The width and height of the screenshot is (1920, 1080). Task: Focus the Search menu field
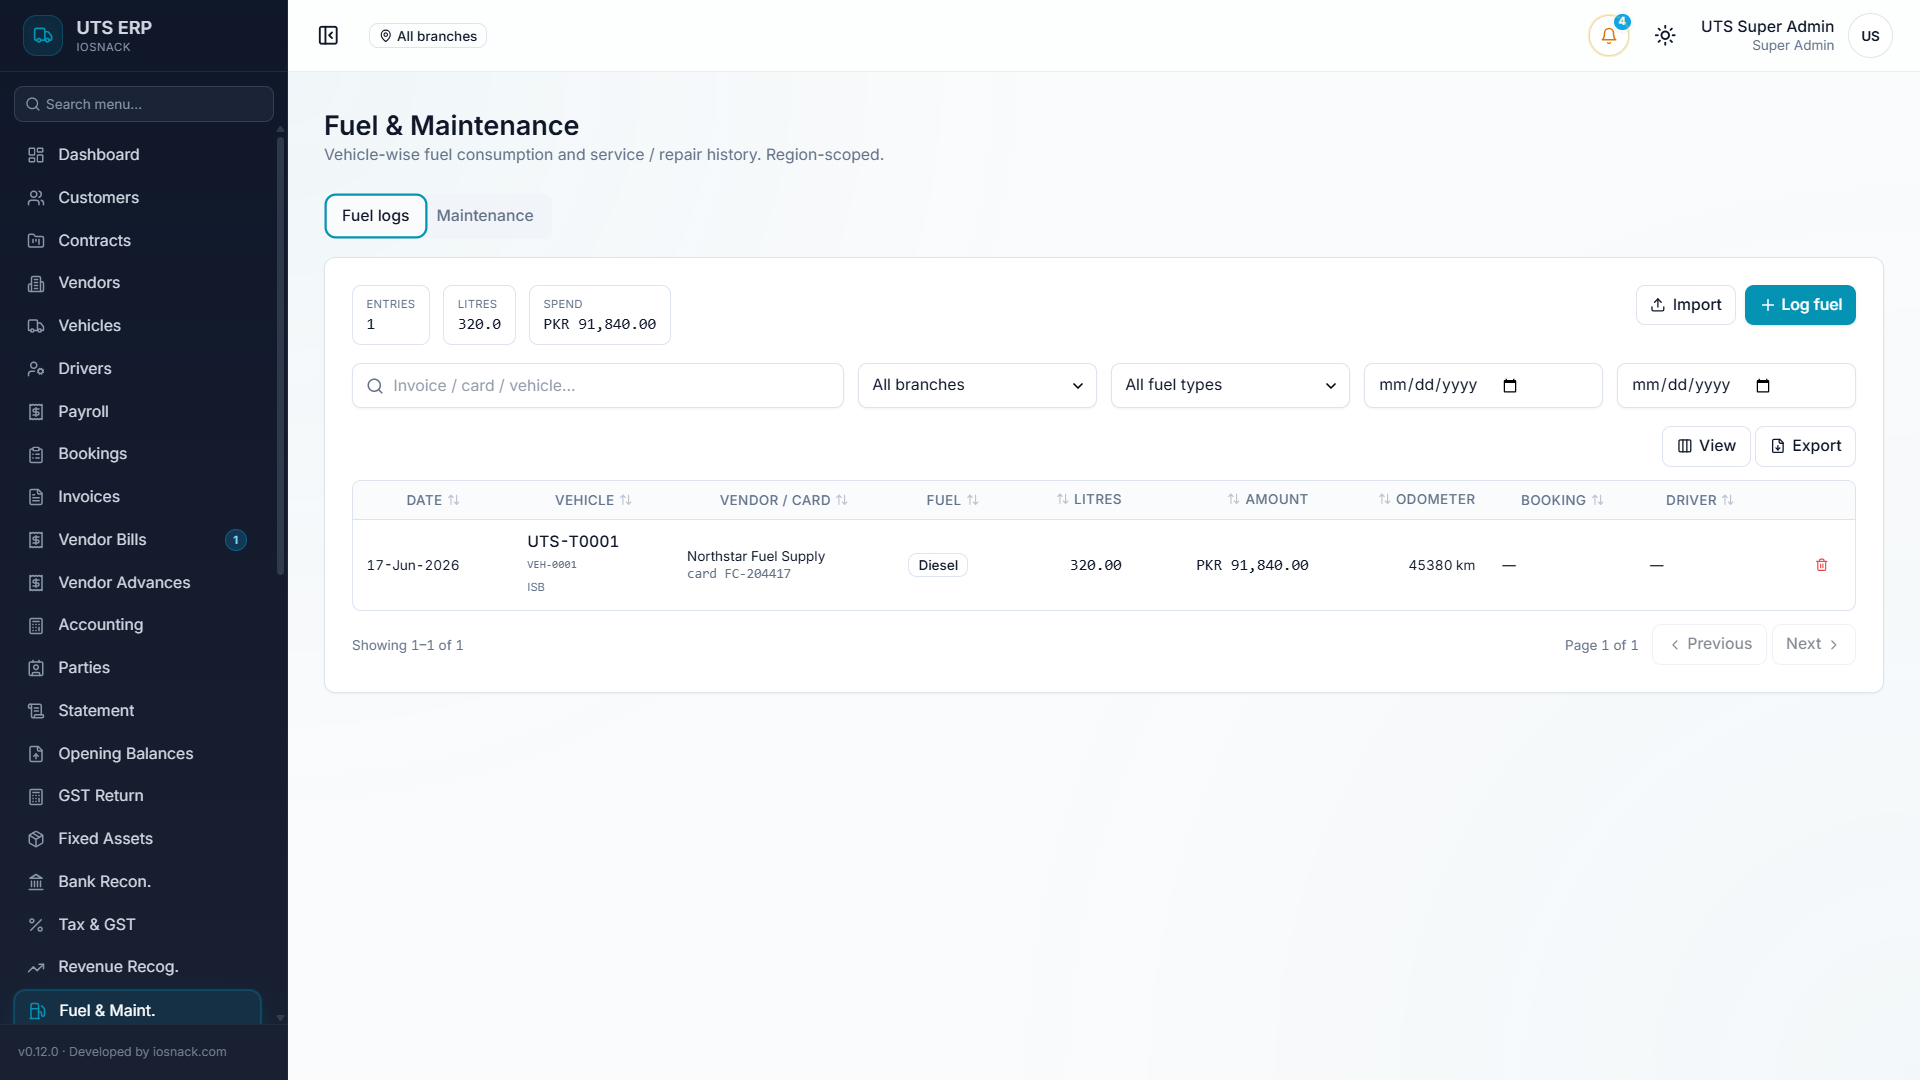coord(144,104)
